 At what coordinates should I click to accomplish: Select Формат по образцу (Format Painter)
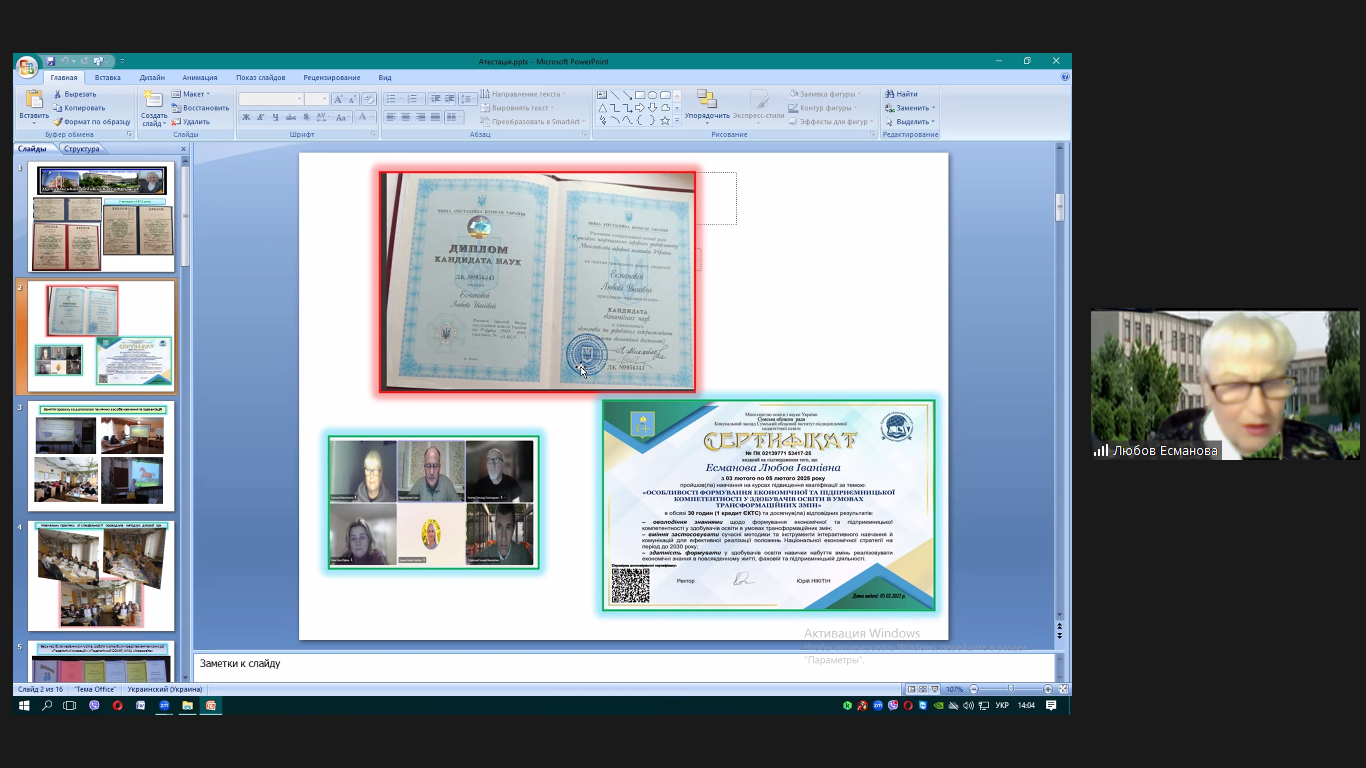pyautogui.click(x=92, y=122)
